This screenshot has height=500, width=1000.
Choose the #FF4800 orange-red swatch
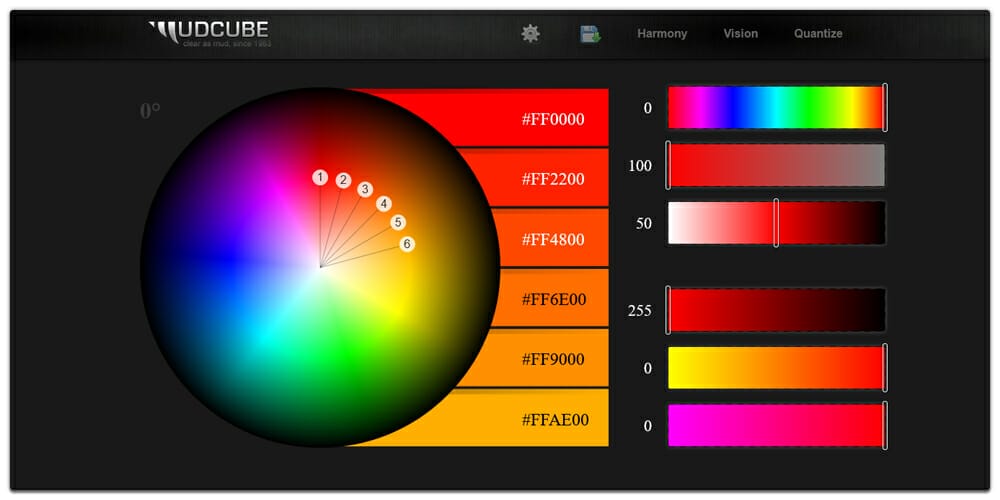(550, 238)
